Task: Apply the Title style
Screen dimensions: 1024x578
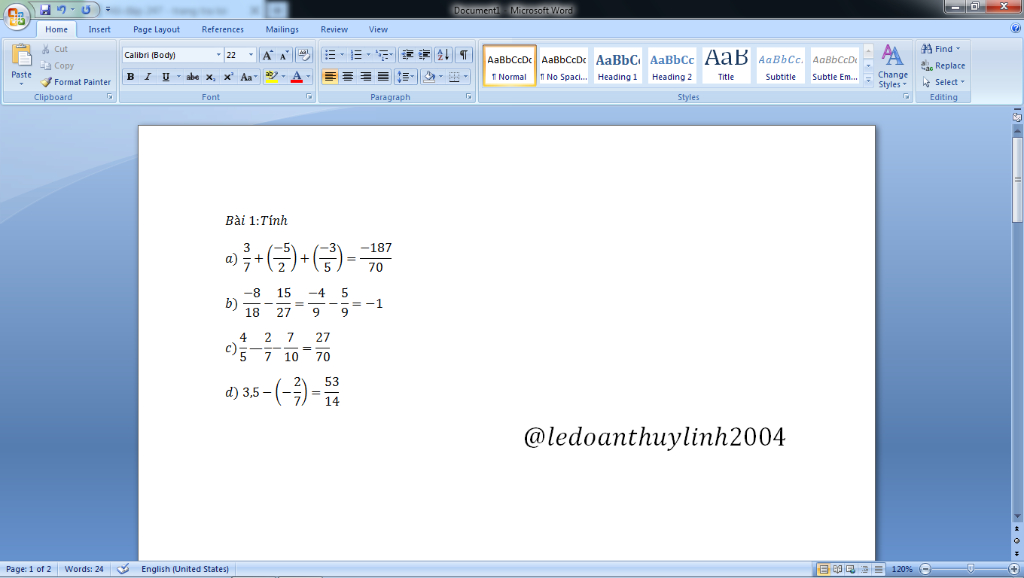Action: coord(726,65)
